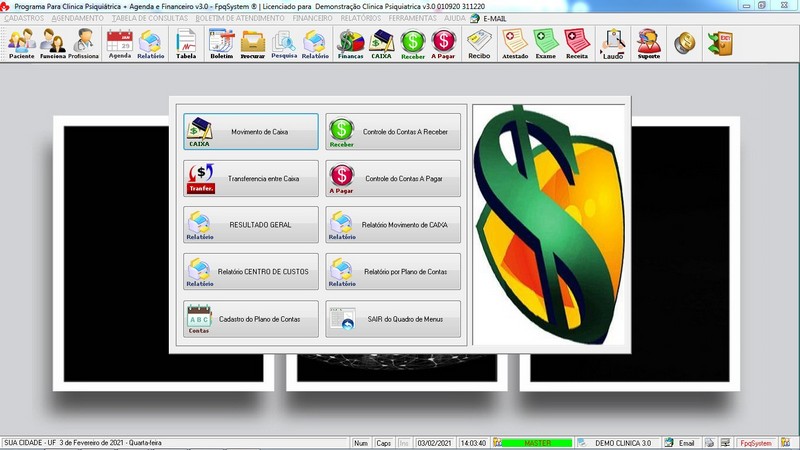Open the Finanças toolbar icon
Viewport: 800px width, 450px height.
(x=351, y=44)
